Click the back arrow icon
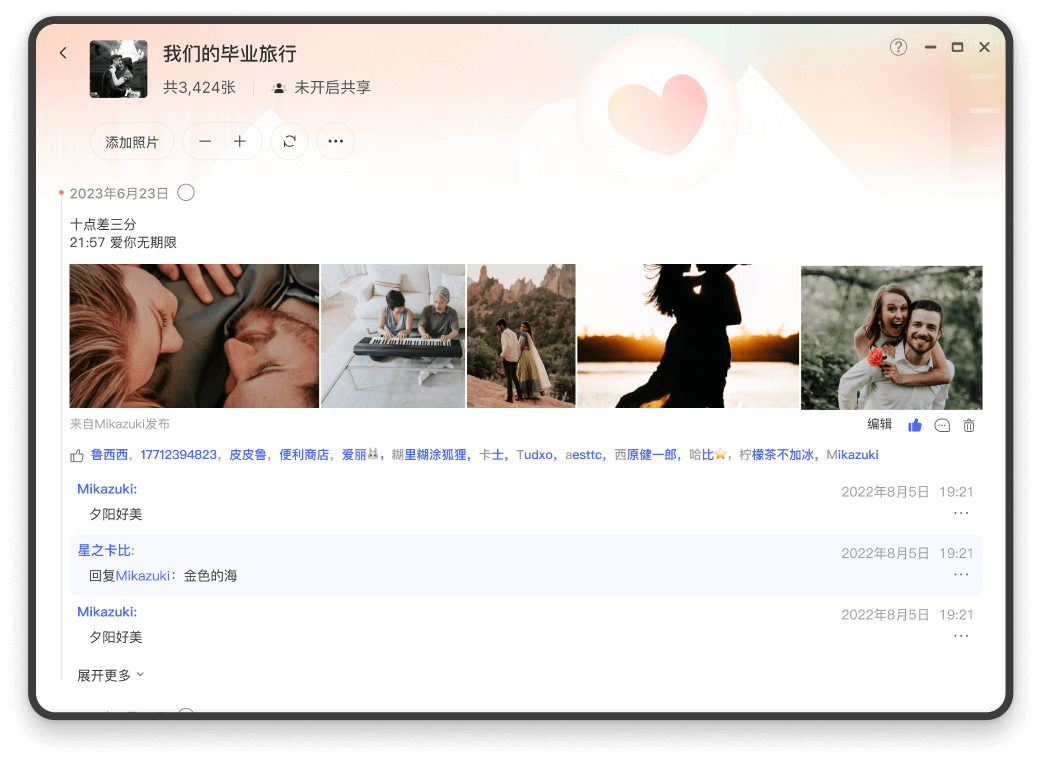The width and height of the screenshot is (1040, 759). 63,53
